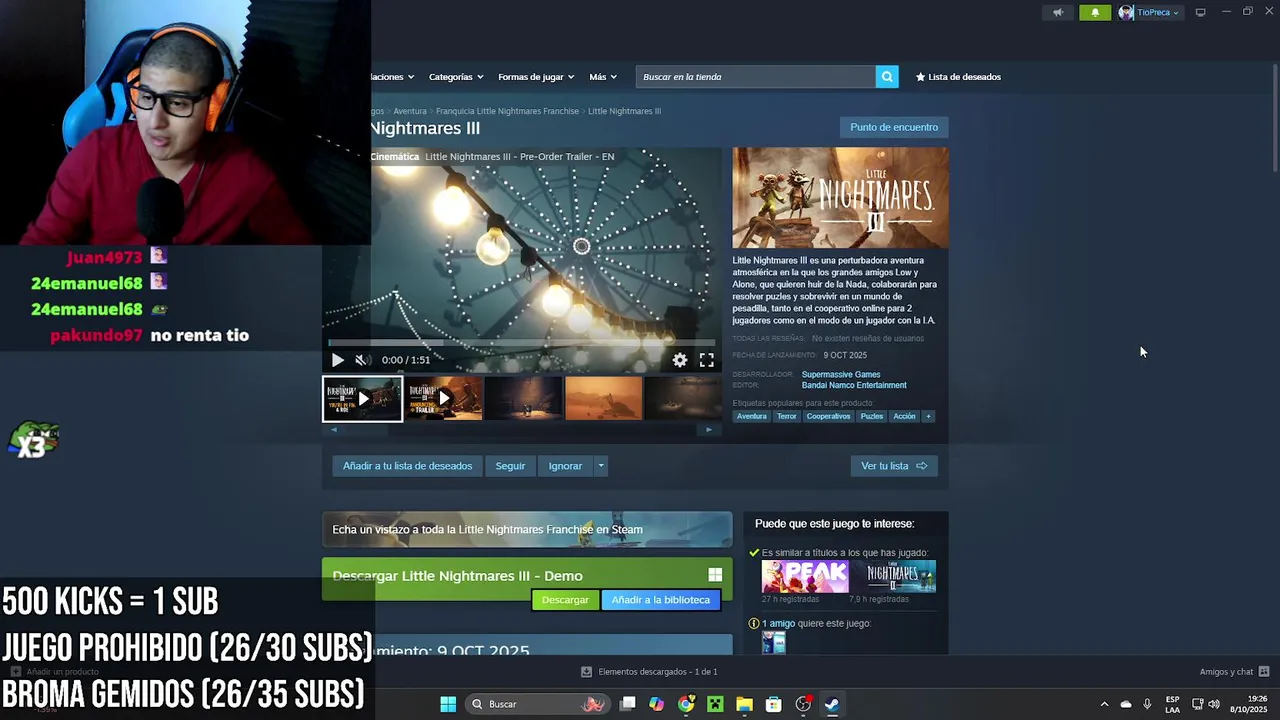The height and width of the screenshot is (720, 1280).
Task: Select the desert screenshot thumbnail
Action: point(604,399)
